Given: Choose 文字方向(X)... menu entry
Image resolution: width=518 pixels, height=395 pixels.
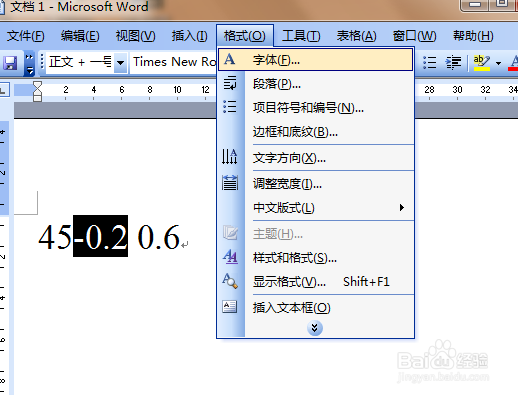Looking at the screenshot, I should [315, 158].
